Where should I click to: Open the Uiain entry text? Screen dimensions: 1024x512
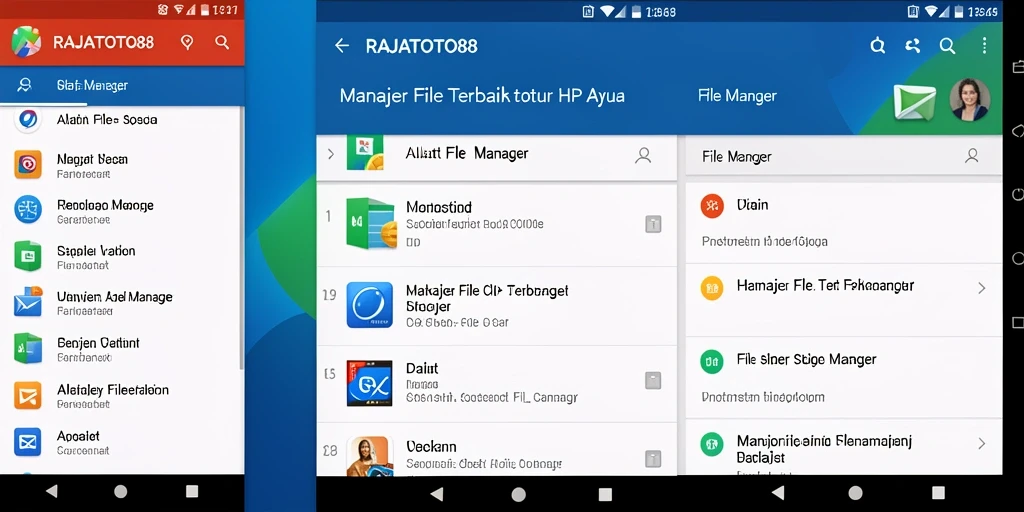(752, 205)
